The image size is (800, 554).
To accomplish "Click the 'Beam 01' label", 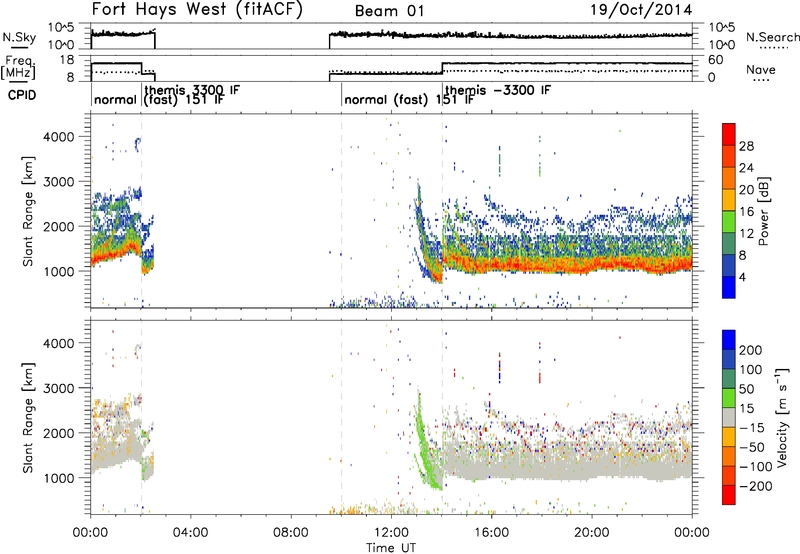I will click(x=389, y=11).
